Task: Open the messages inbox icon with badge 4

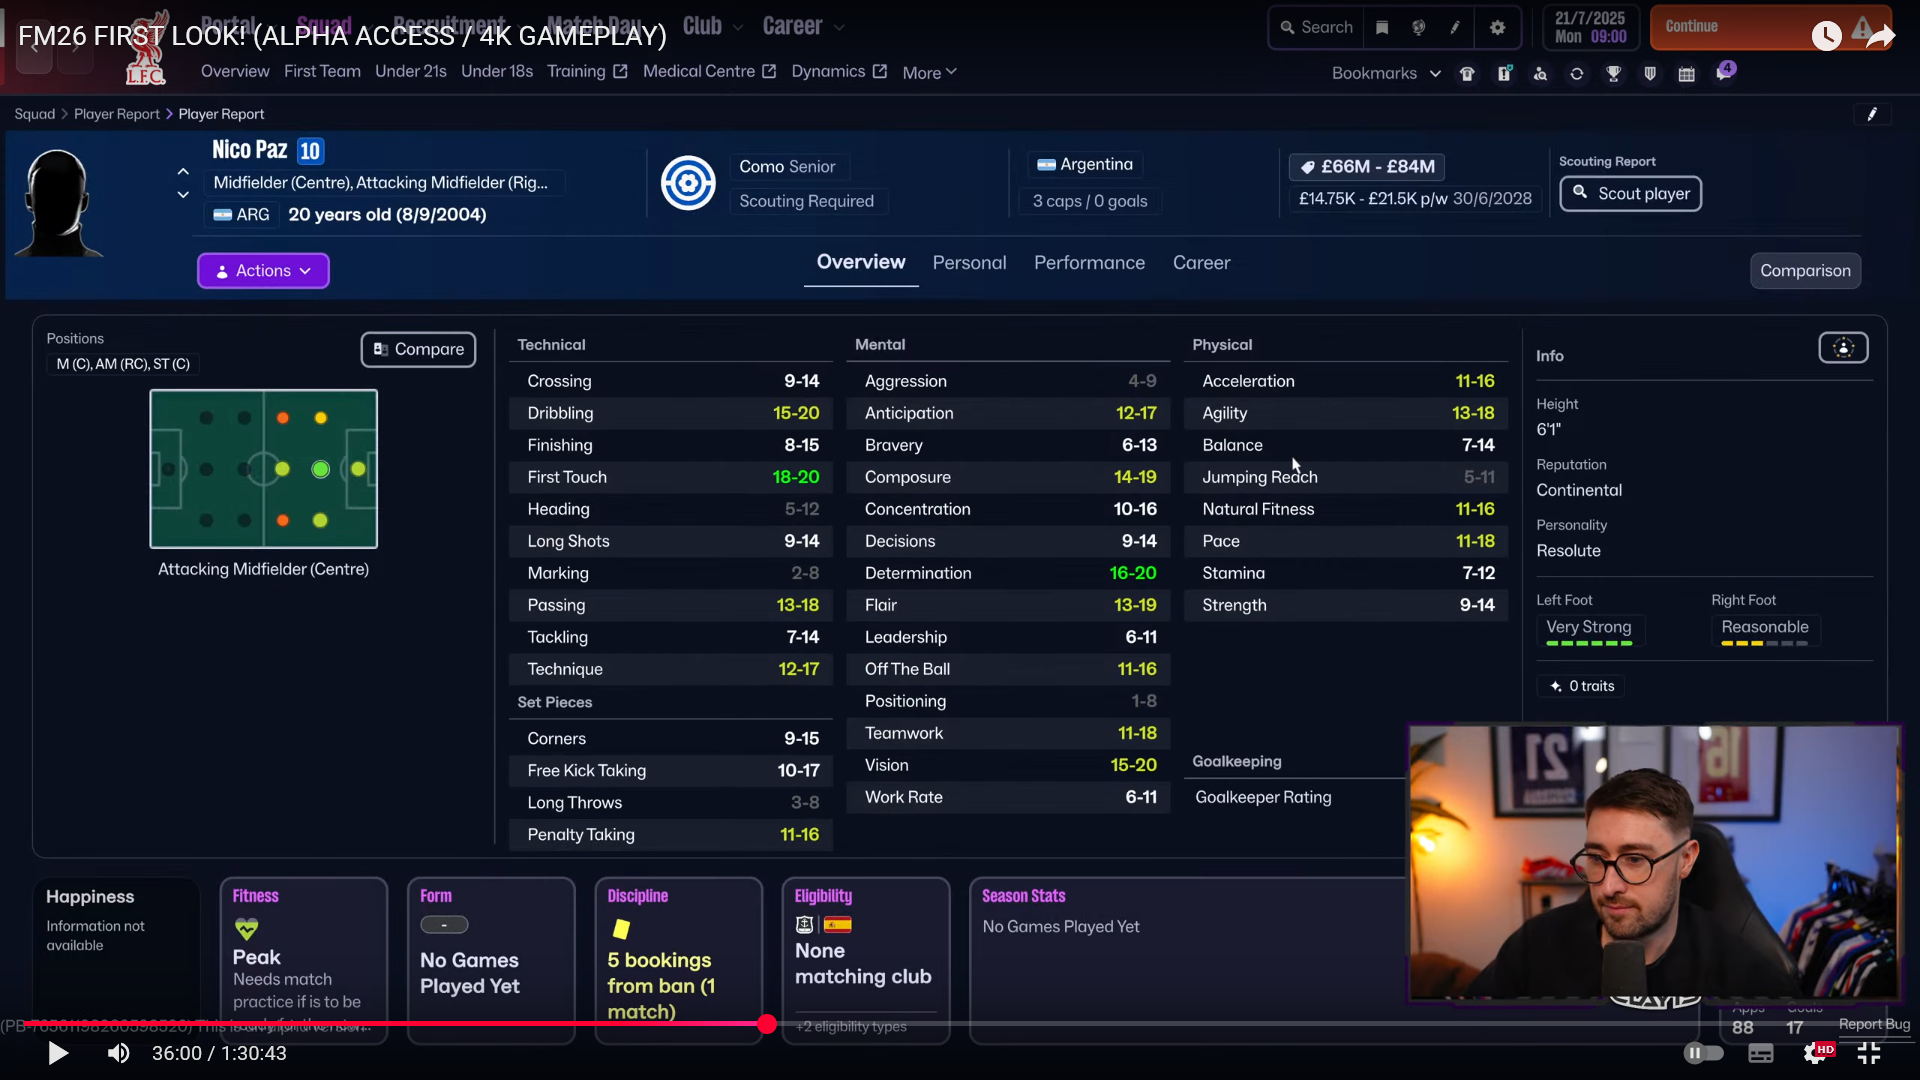Action: tap(1724, 73)
